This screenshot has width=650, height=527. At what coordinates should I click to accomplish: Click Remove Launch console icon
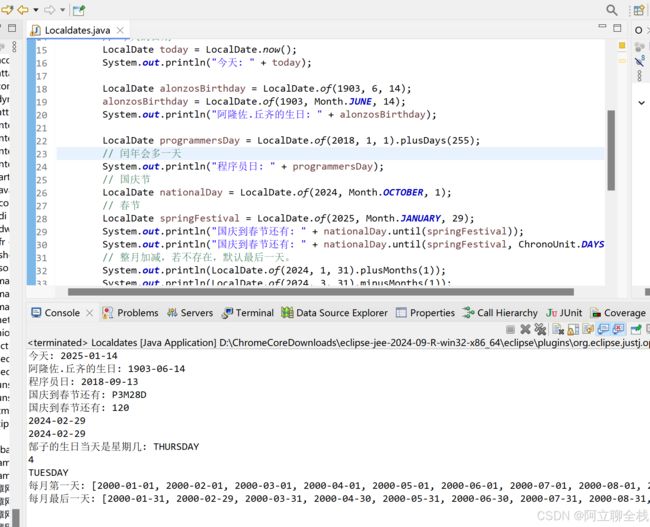(525, 330)
